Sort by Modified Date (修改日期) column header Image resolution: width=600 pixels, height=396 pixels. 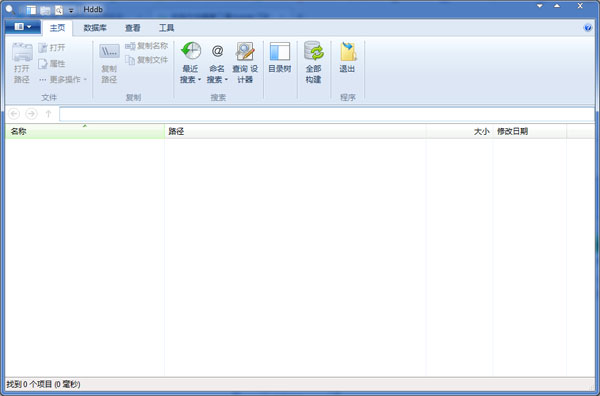pos(530,131)
